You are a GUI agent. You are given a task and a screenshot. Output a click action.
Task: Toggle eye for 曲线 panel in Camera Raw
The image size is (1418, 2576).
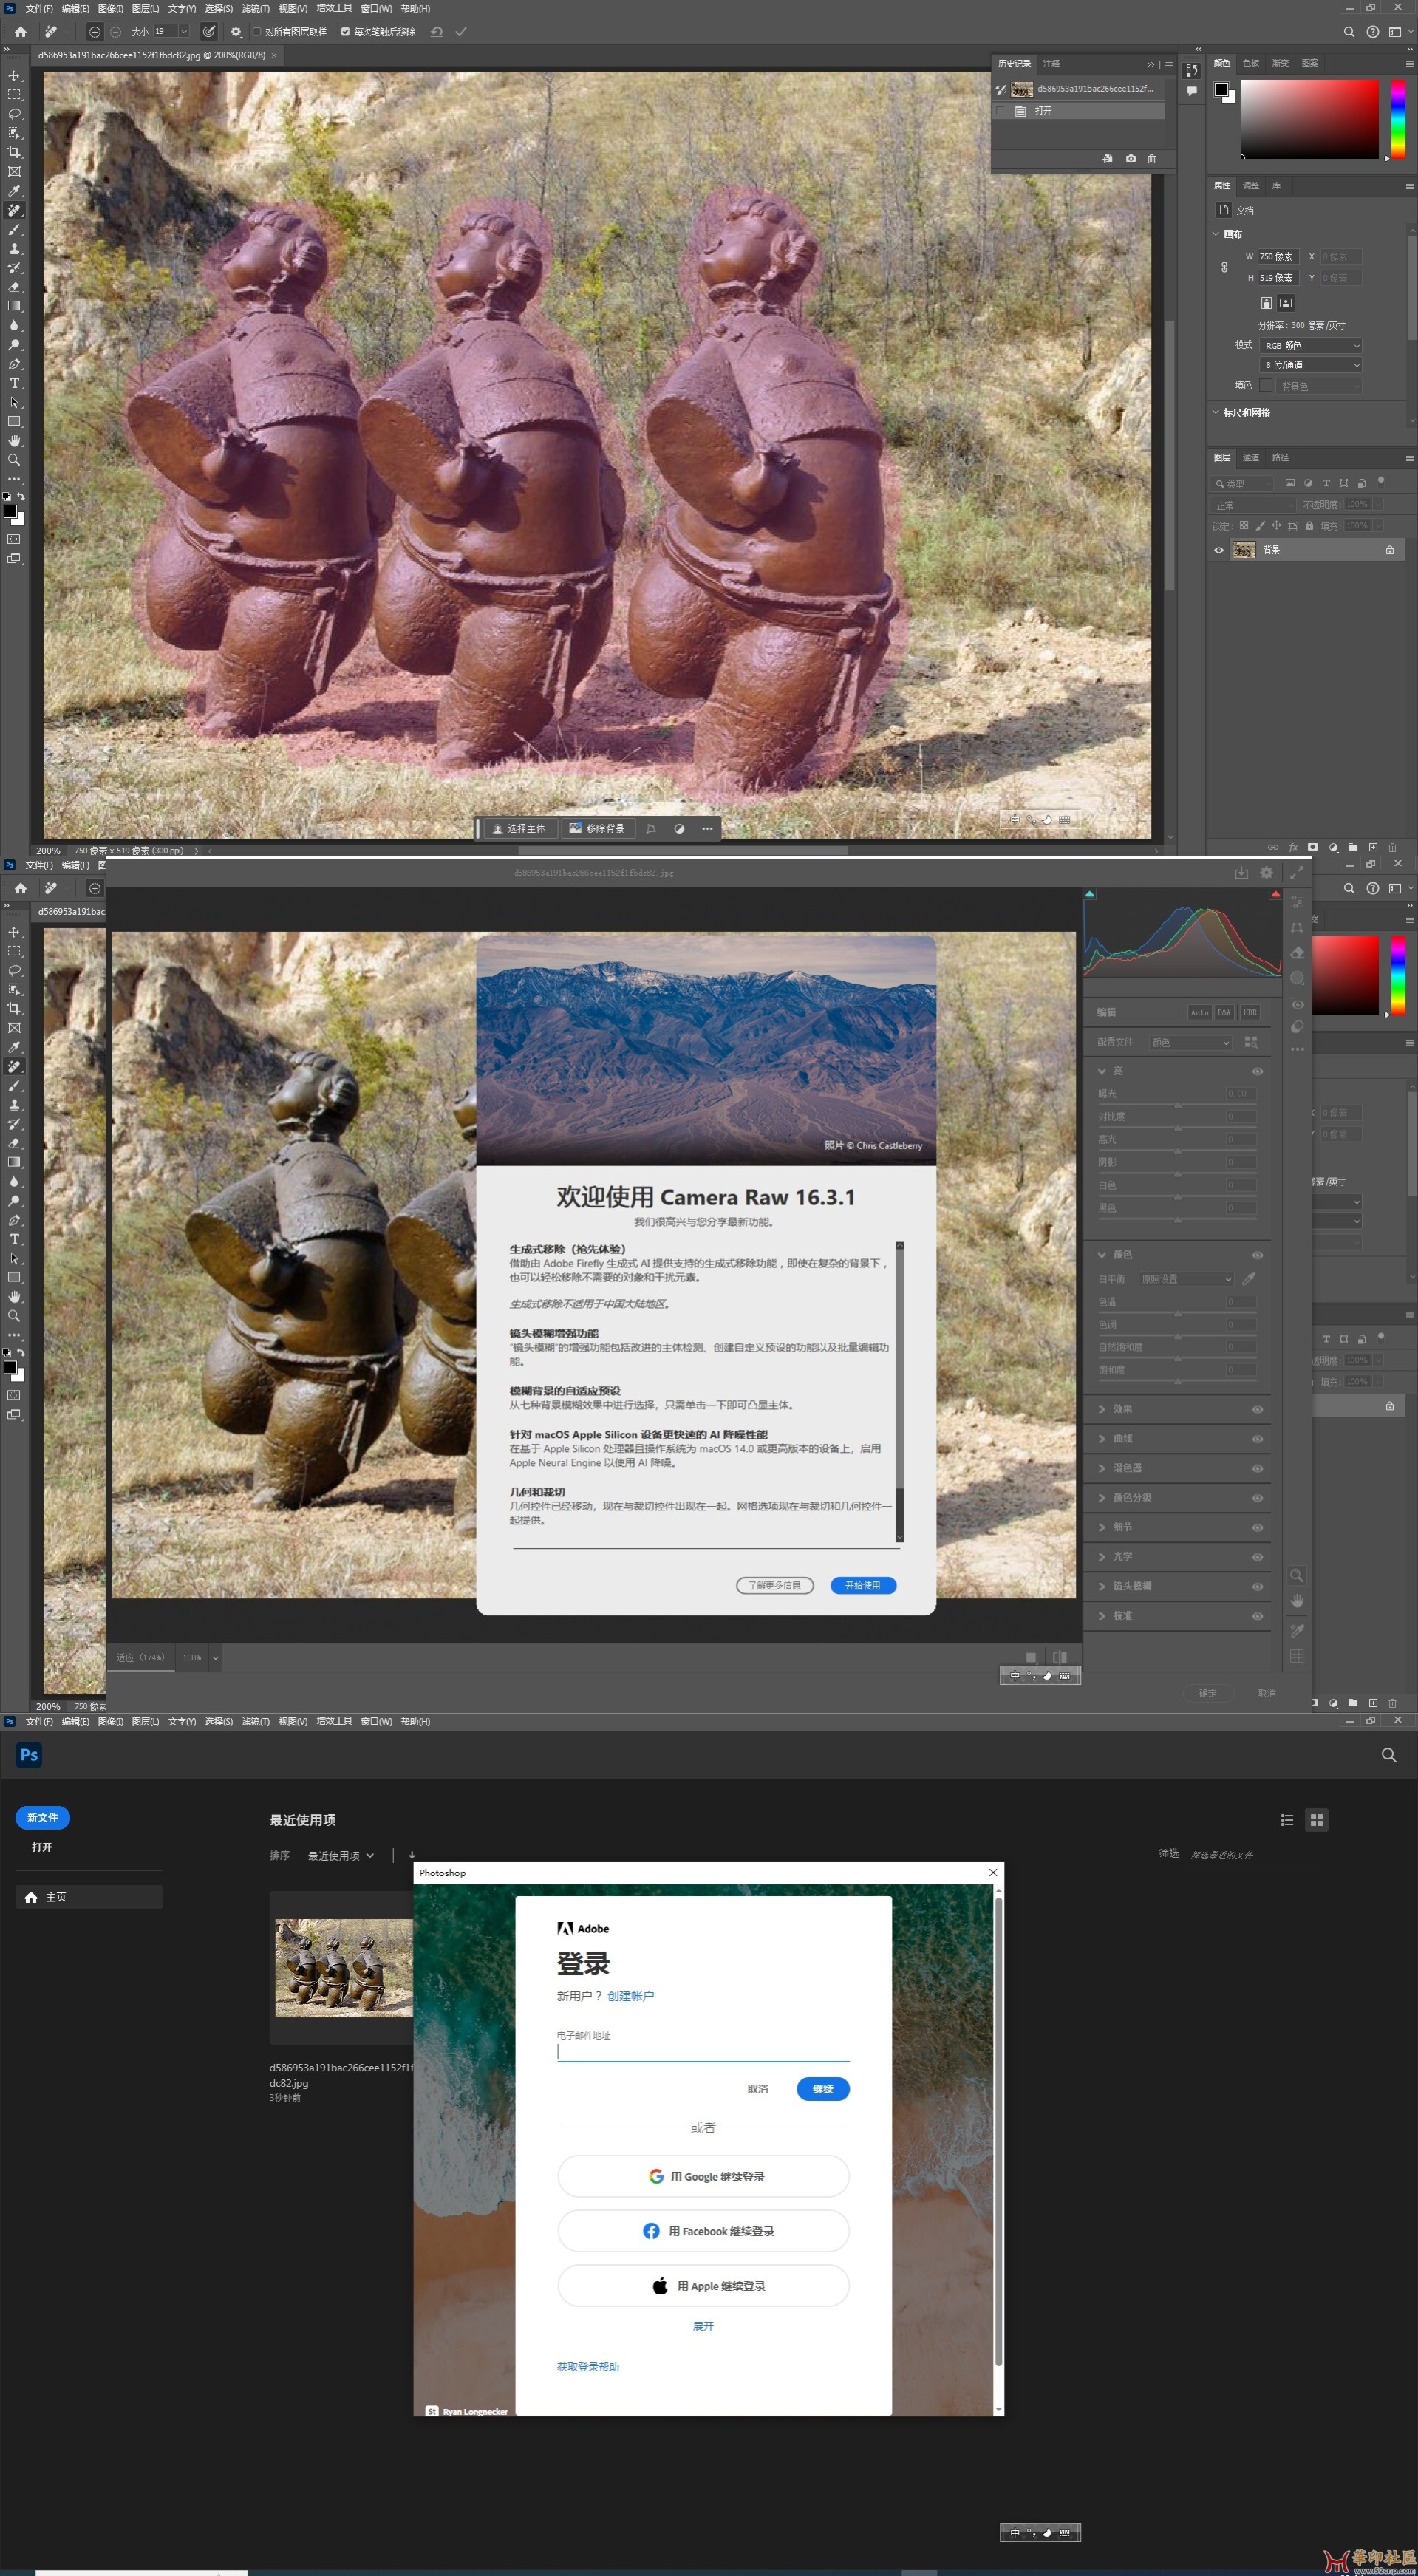coord(1257,1439)
